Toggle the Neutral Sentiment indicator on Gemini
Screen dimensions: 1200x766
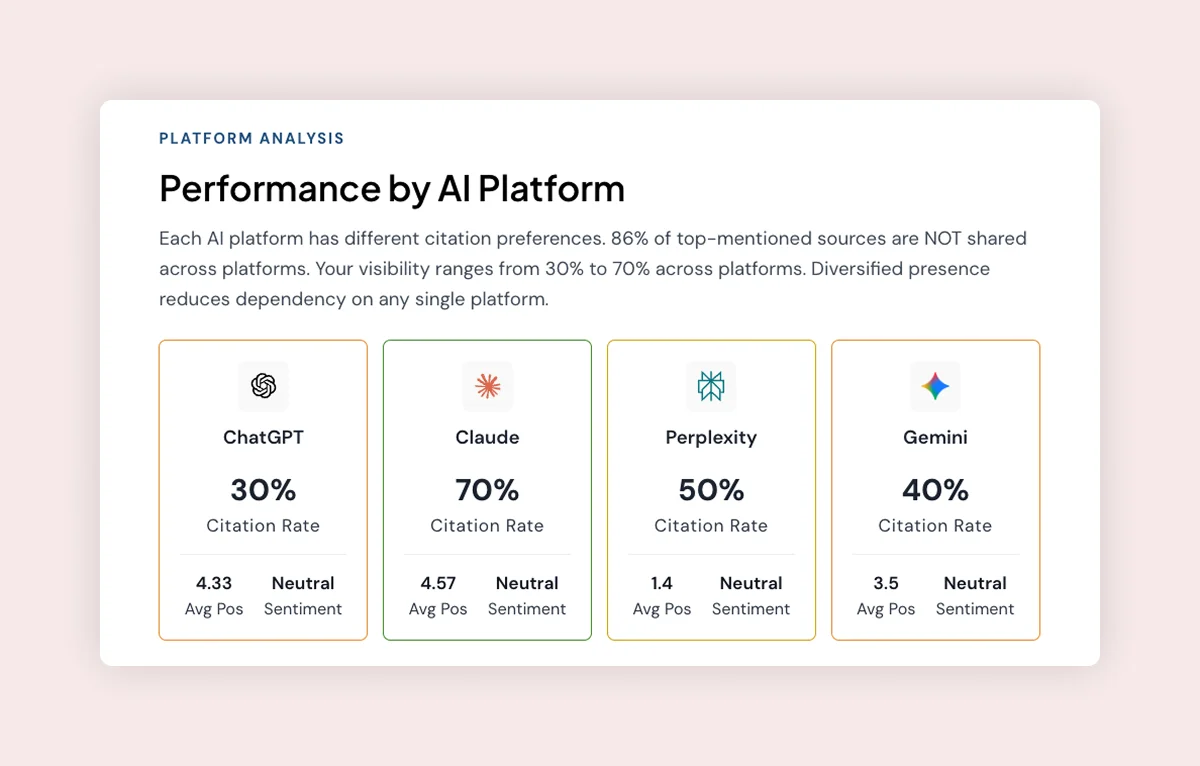(x=975, y=595)
